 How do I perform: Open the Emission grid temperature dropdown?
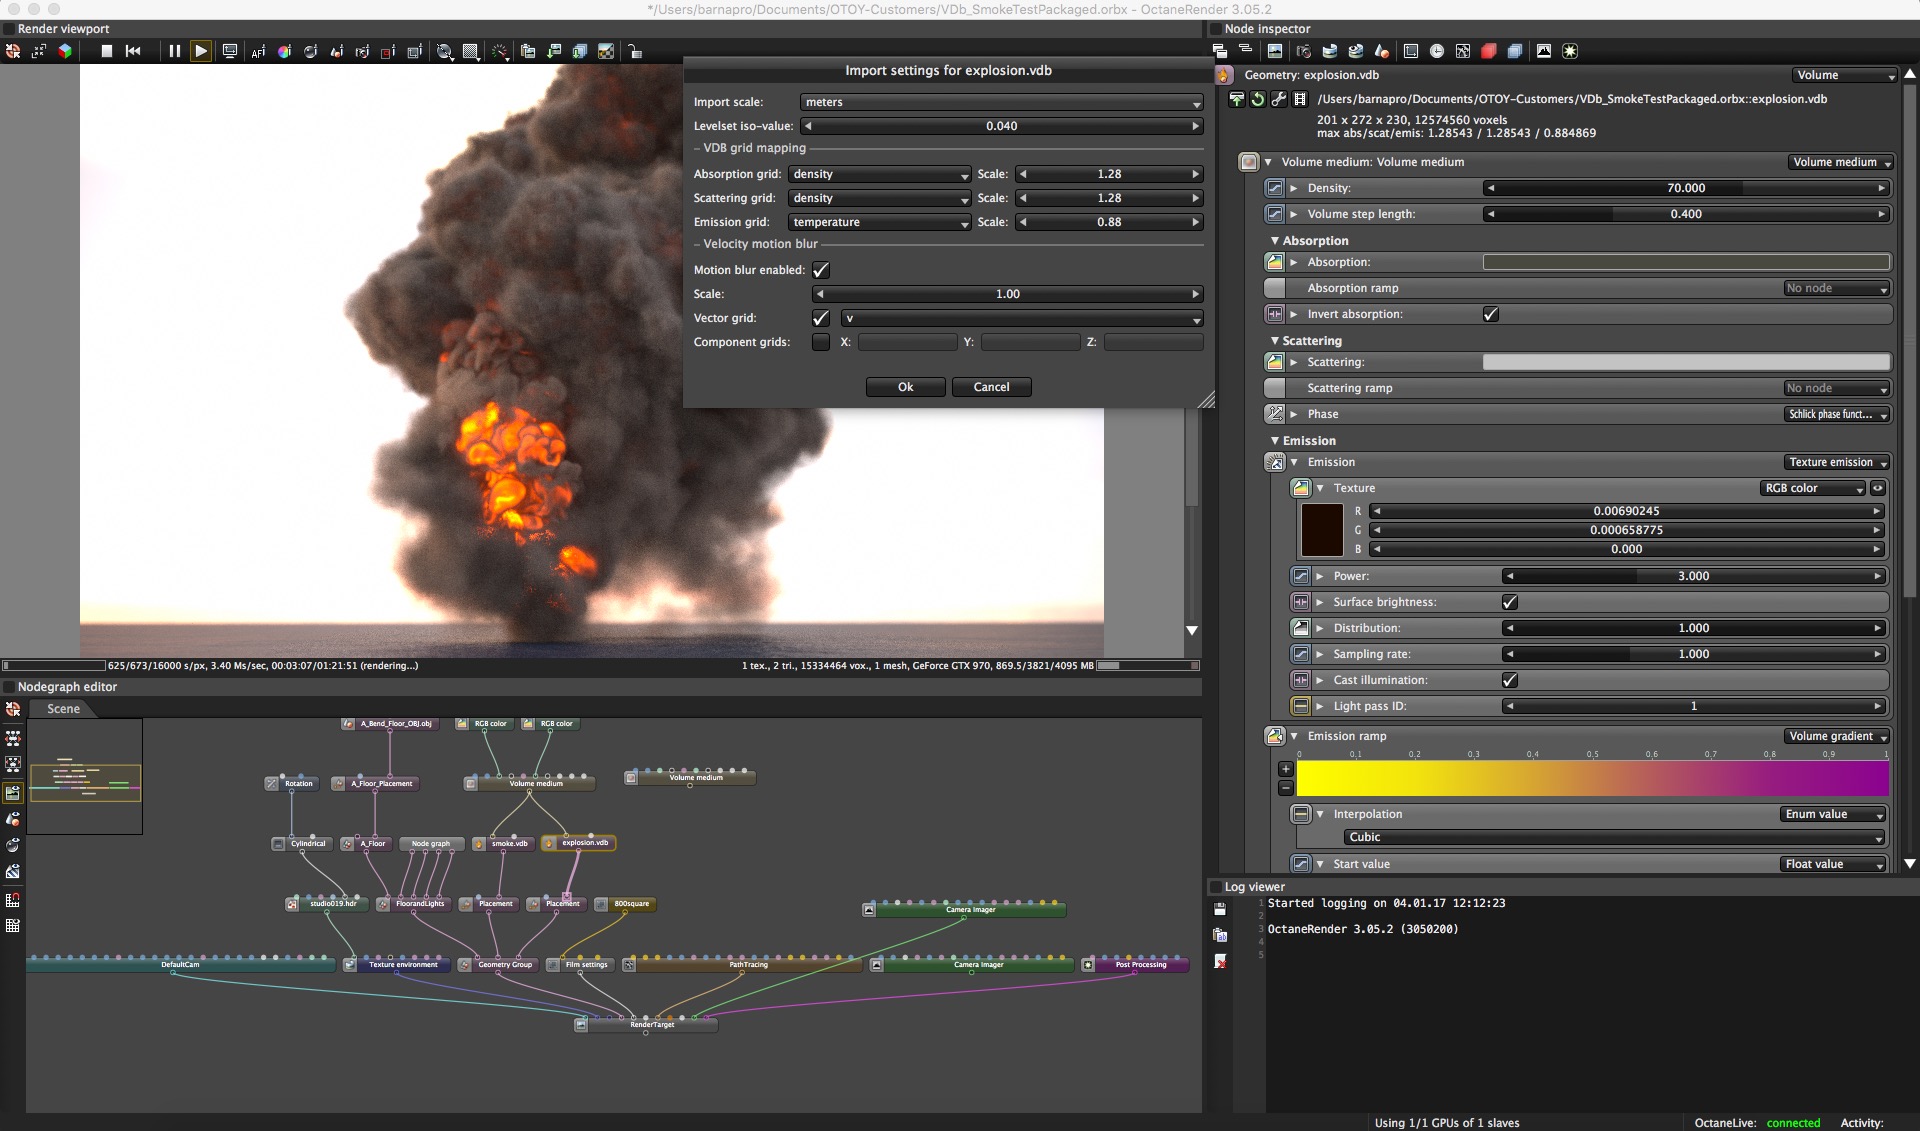[x=879, y=222]
